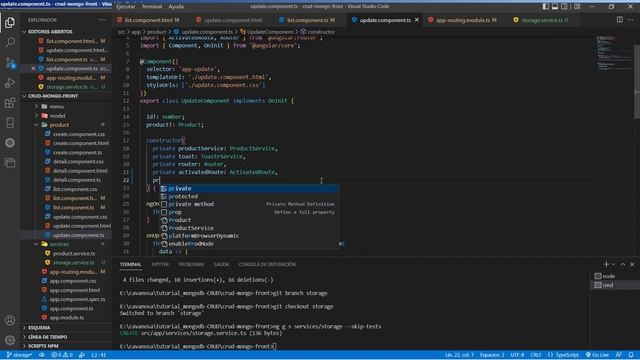
Task: Add a new terminal with plus icon
Action: (x=606, y=264)
